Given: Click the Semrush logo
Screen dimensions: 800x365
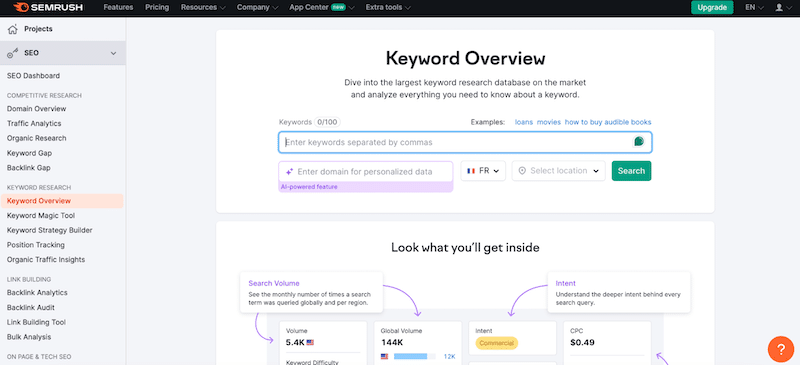Looking at the screenshot, I should 48,7.
